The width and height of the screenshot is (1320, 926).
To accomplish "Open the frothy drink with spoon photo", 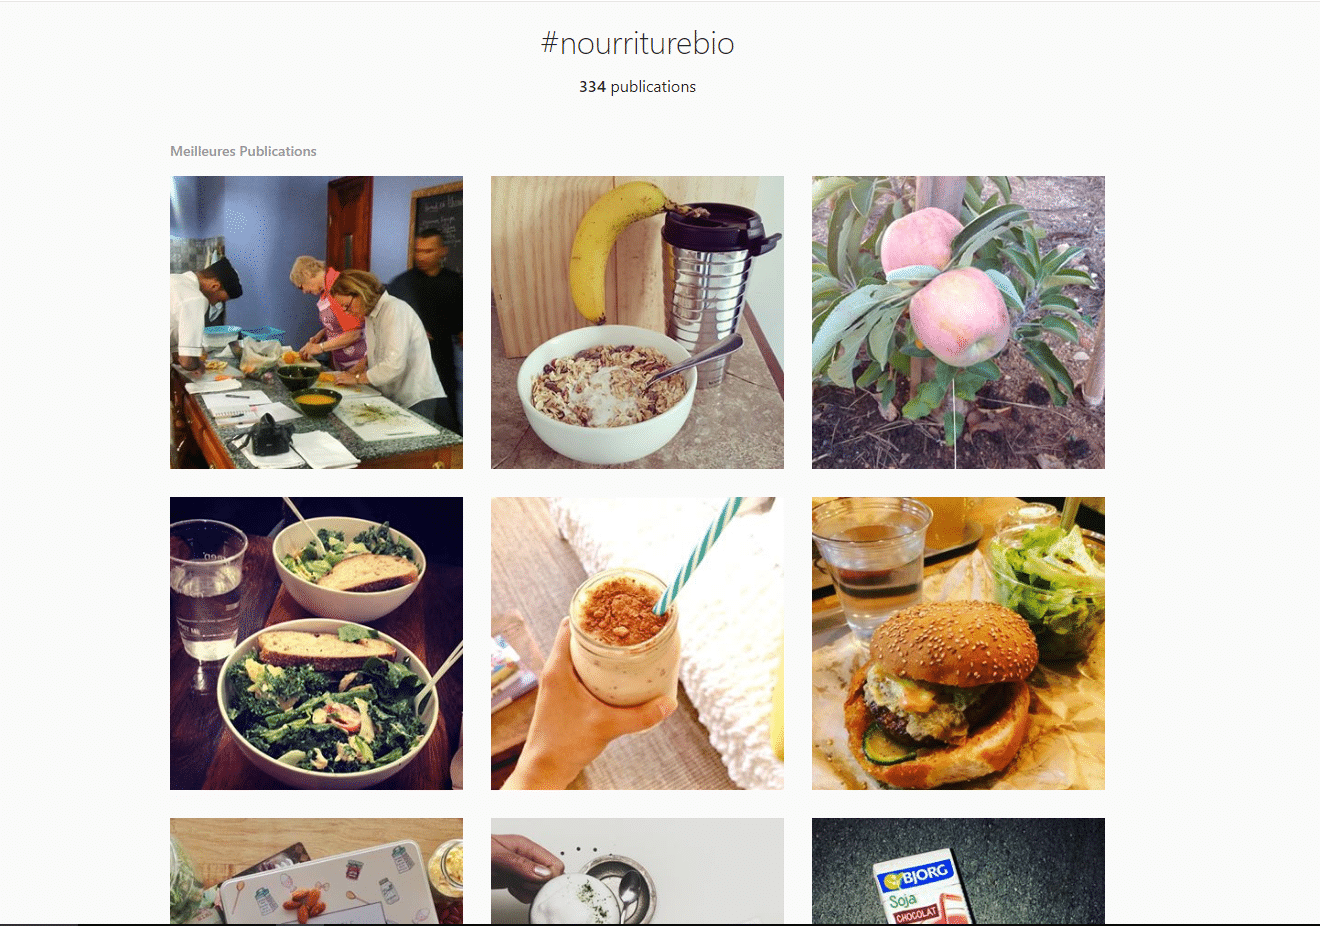I will coord(637,871).
